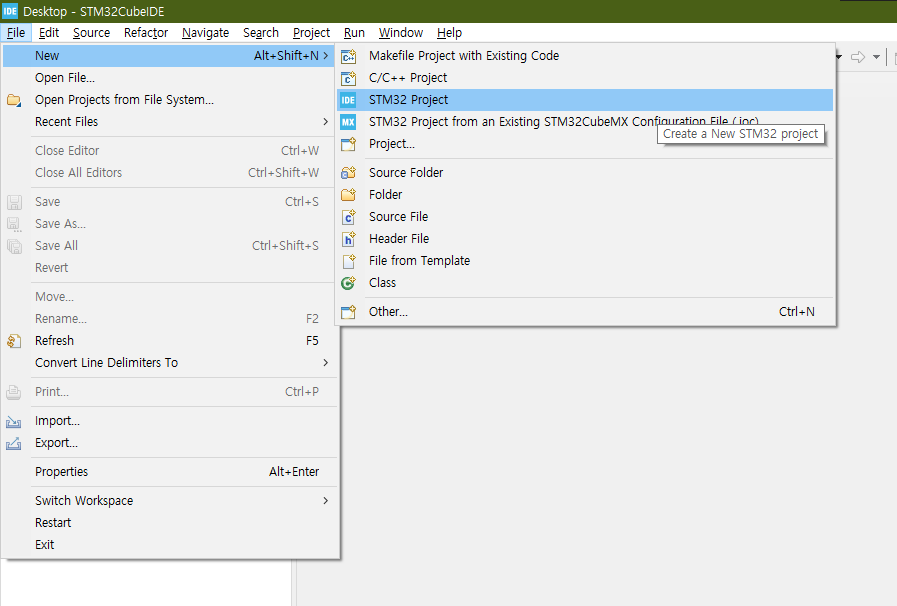The image size is (897, 606).
Task: Click the Source Folder icon
Action: pos(348,173)
